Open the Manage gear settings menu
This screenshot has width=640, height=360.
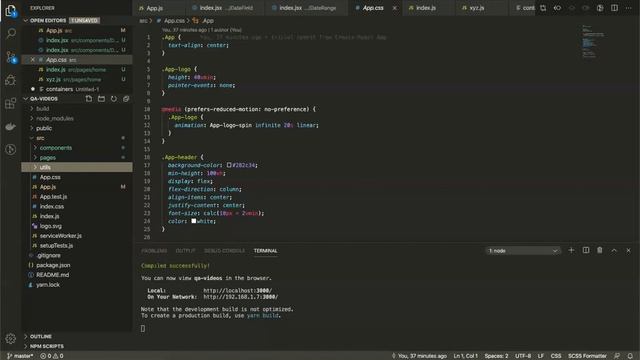11,338
